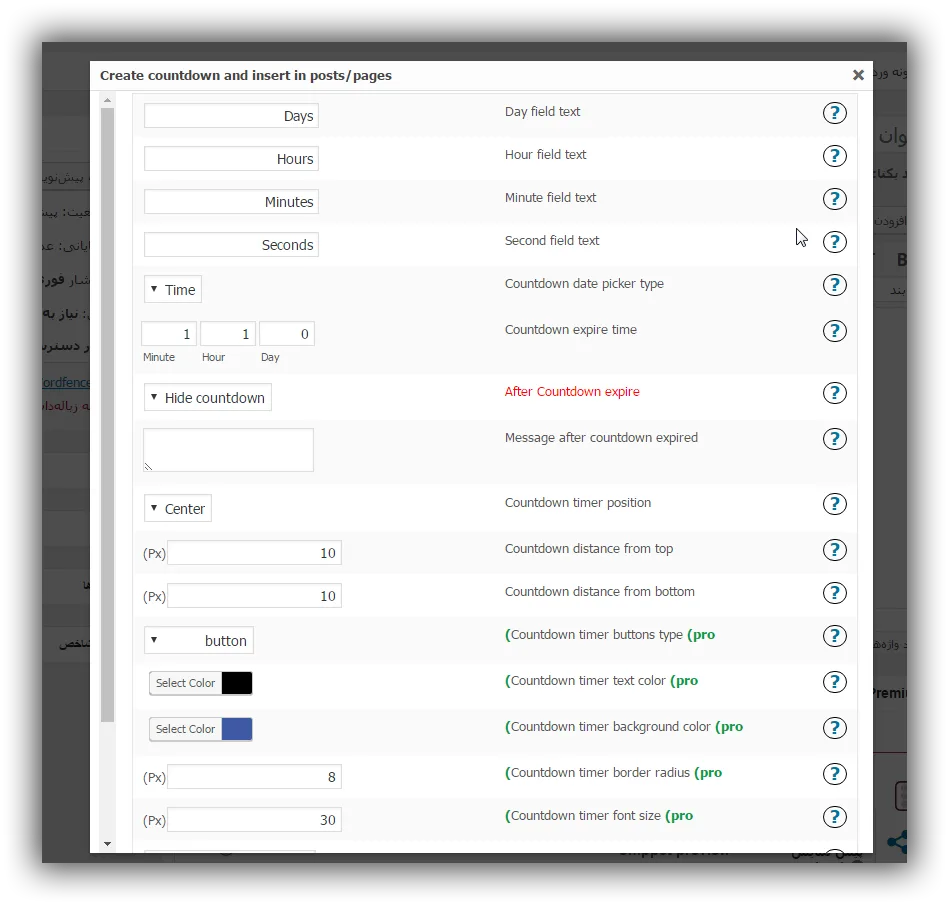
Task: Click the distance from bottom field
Action: tap(254, 596)
